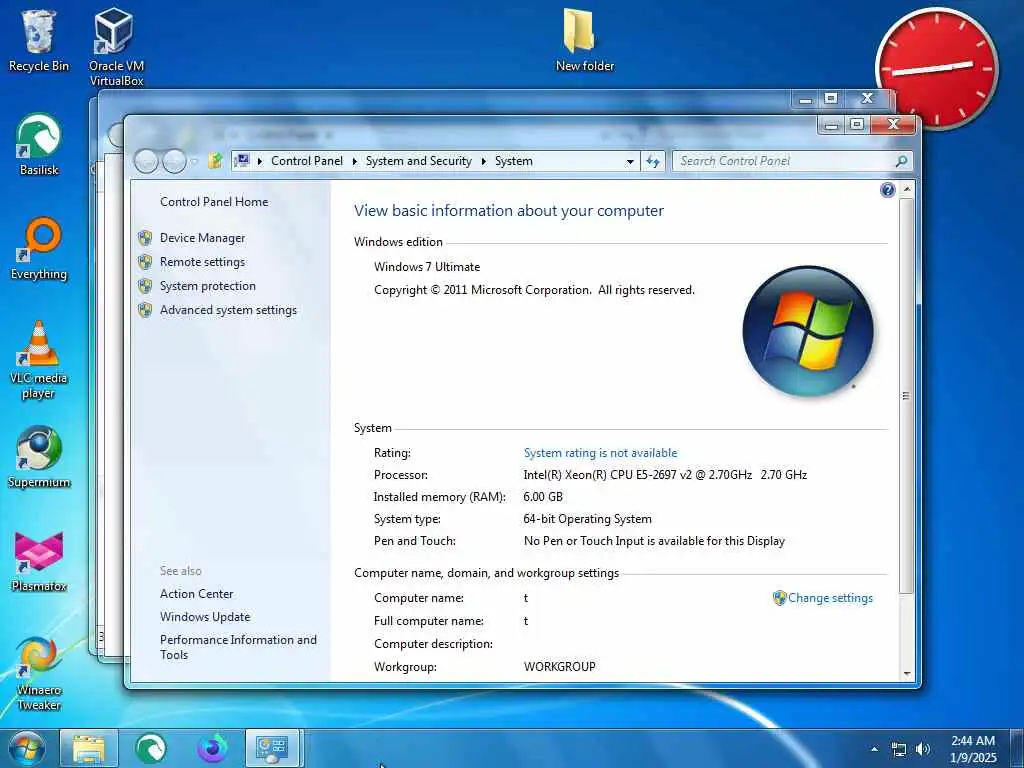Open the Windows Start orb
The image size is (1024, 768).
(26, 748)
